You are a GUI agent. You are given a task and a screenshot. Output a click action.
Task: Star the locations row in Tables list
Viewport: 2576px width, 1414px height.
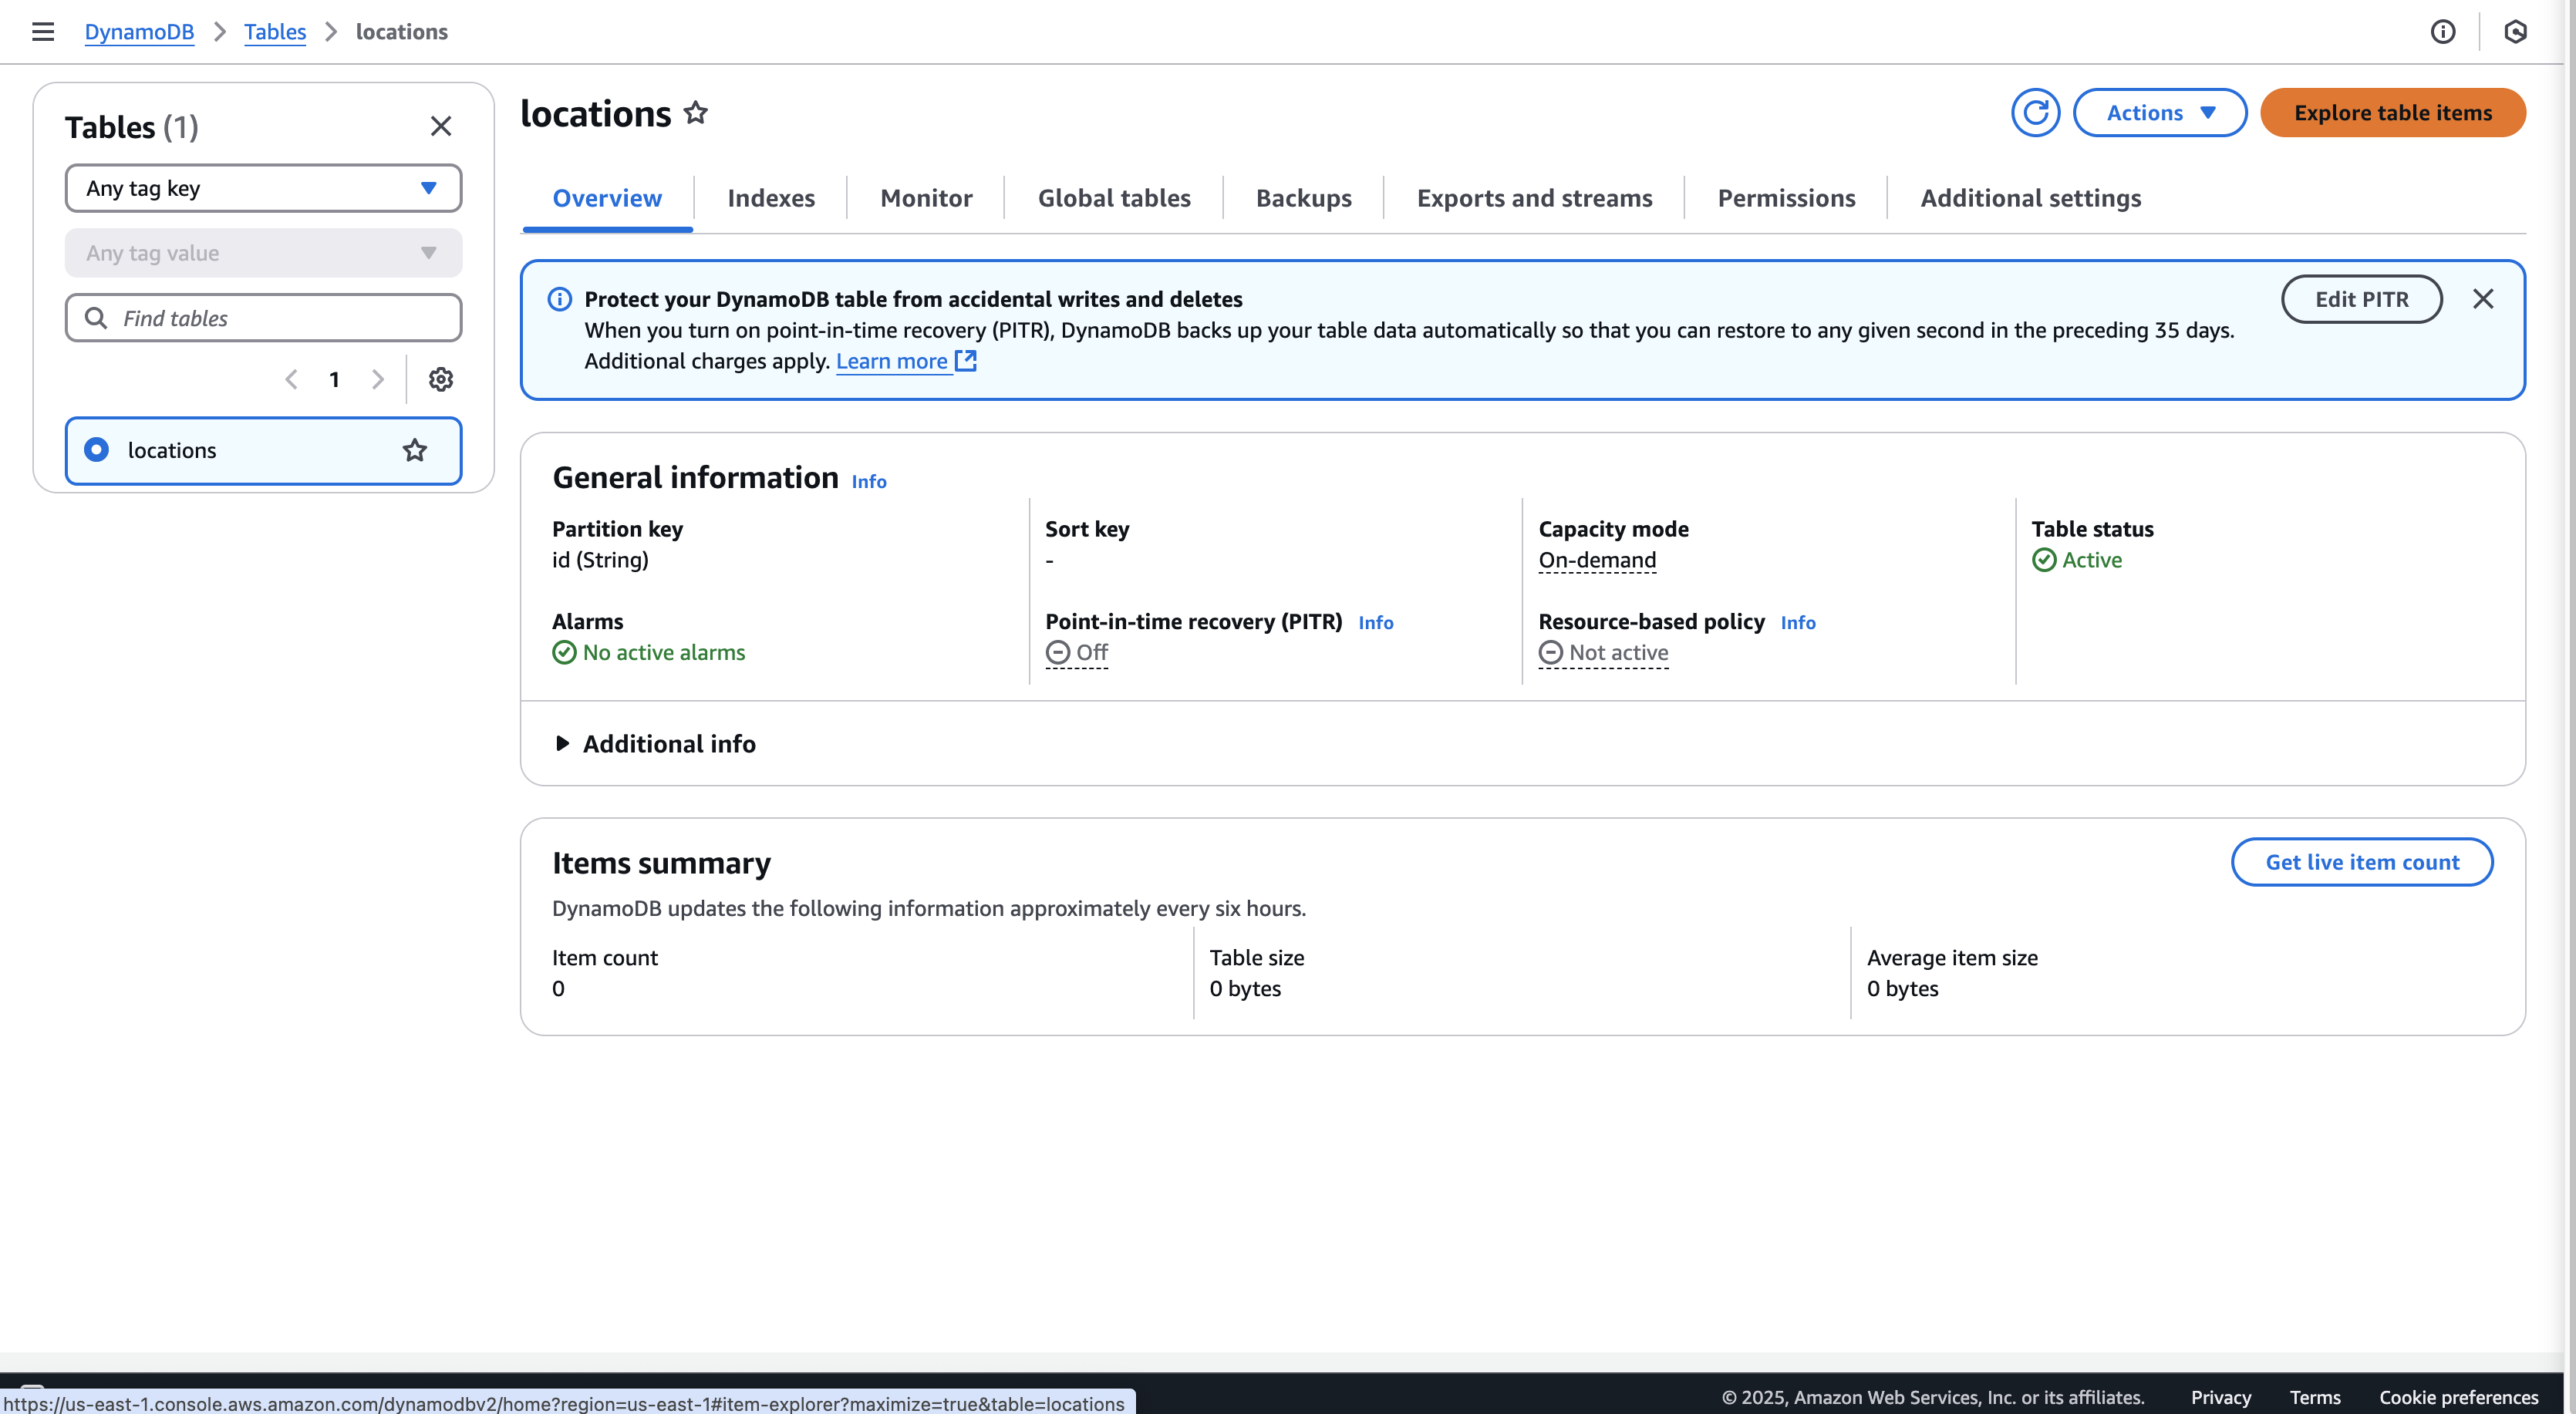[415, 450]
